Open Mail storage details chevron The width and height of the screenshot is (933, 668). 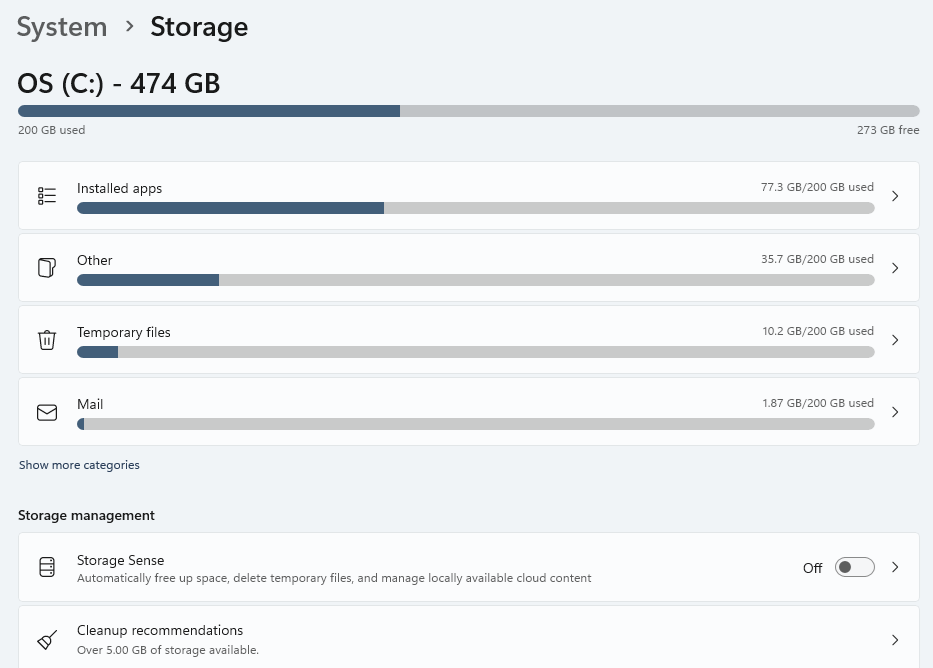895,412
